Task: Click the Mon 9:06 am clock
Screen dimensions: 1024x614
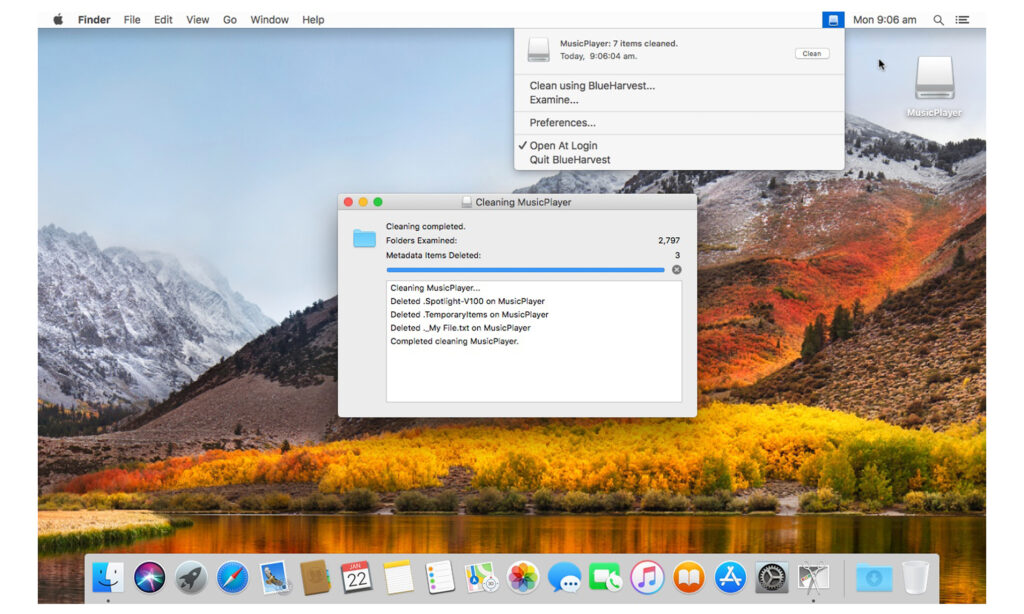Action: pos(884,20)
